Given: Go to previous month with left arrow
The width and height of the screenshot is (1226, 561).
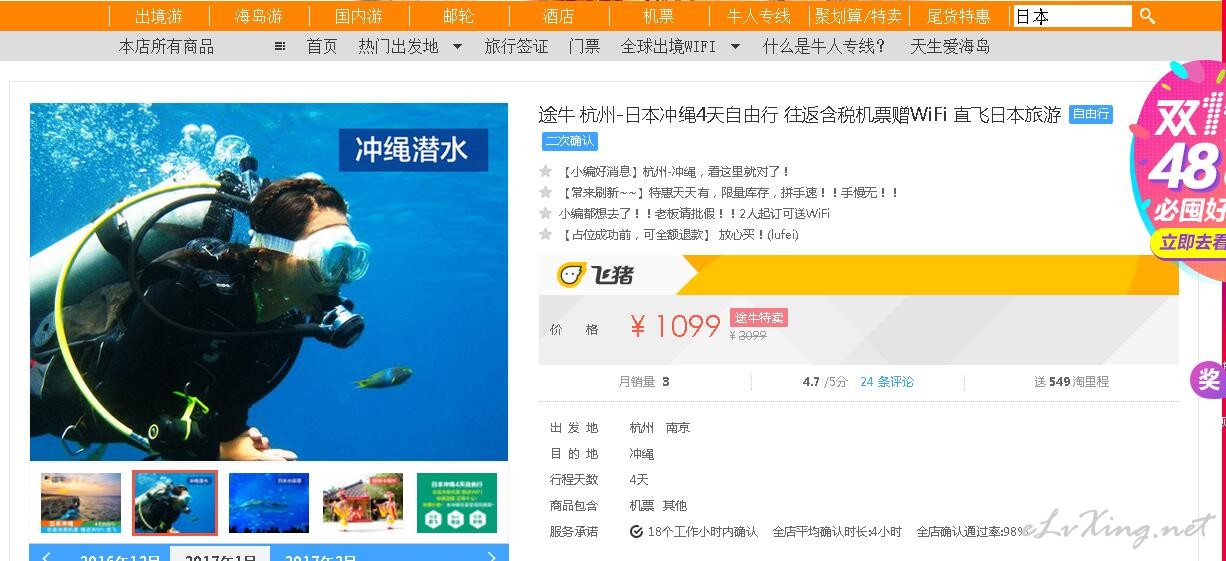Looking at the screenshot, I should pos(46,557).
